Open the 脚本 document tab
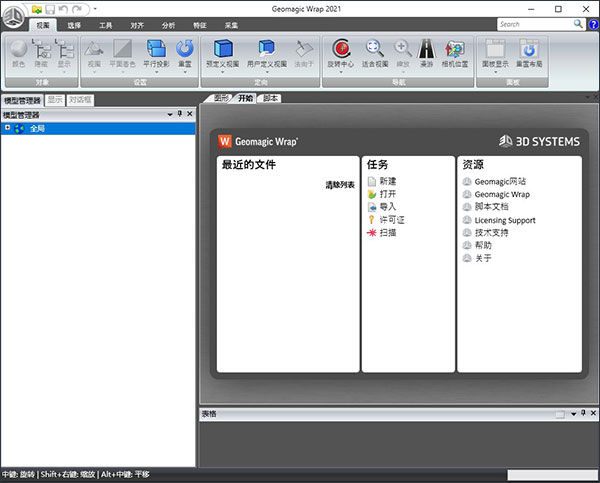600x483 pixels. [x=270, y=99]
